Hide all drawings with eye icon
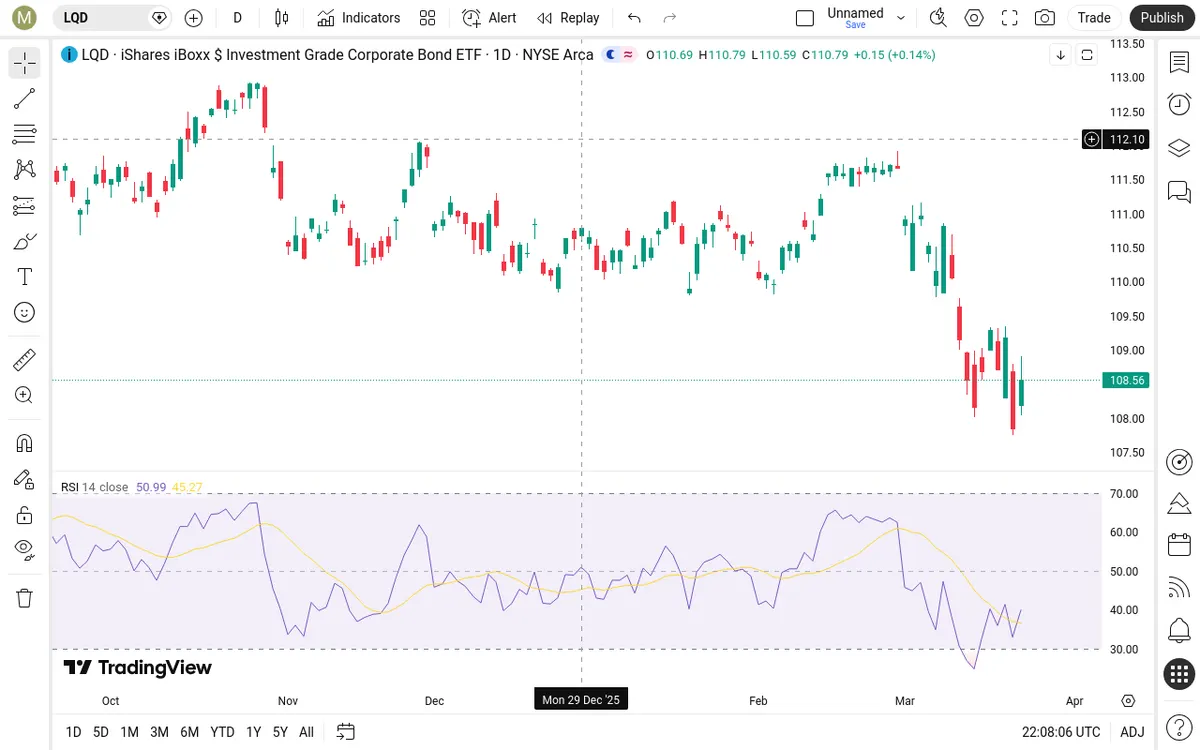 [25, 548]
